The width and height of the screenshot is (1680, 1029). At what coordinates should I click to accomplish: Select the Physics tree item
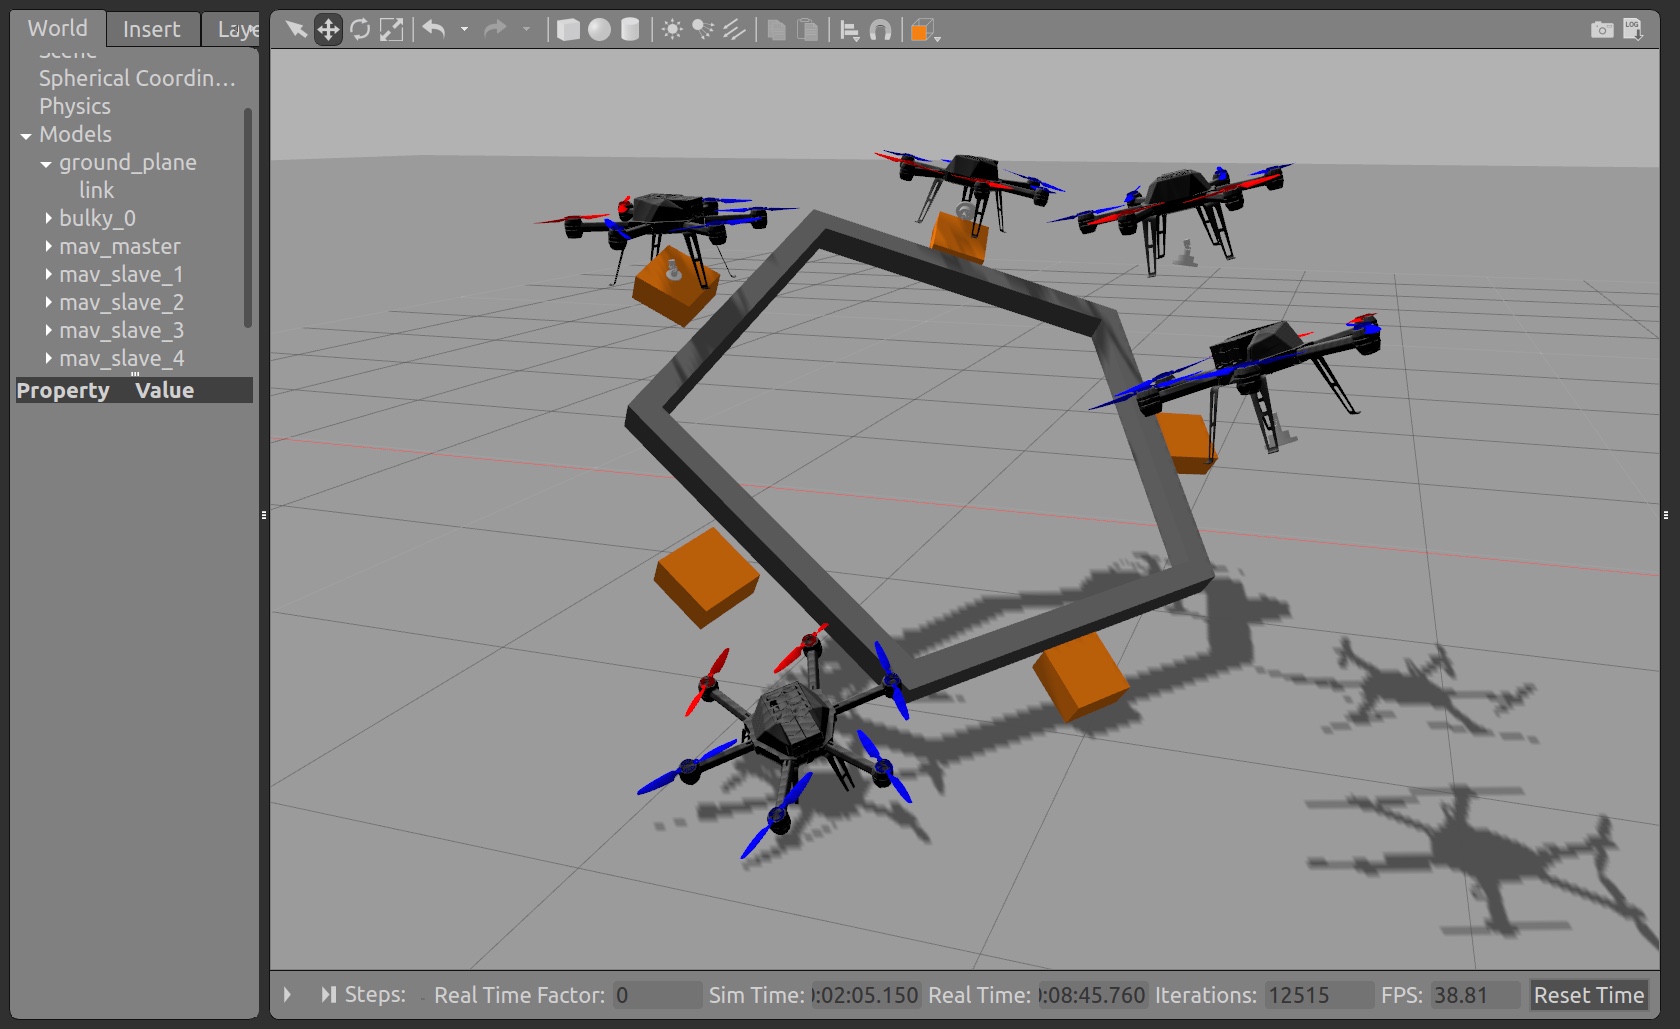[x=75, y=106]
